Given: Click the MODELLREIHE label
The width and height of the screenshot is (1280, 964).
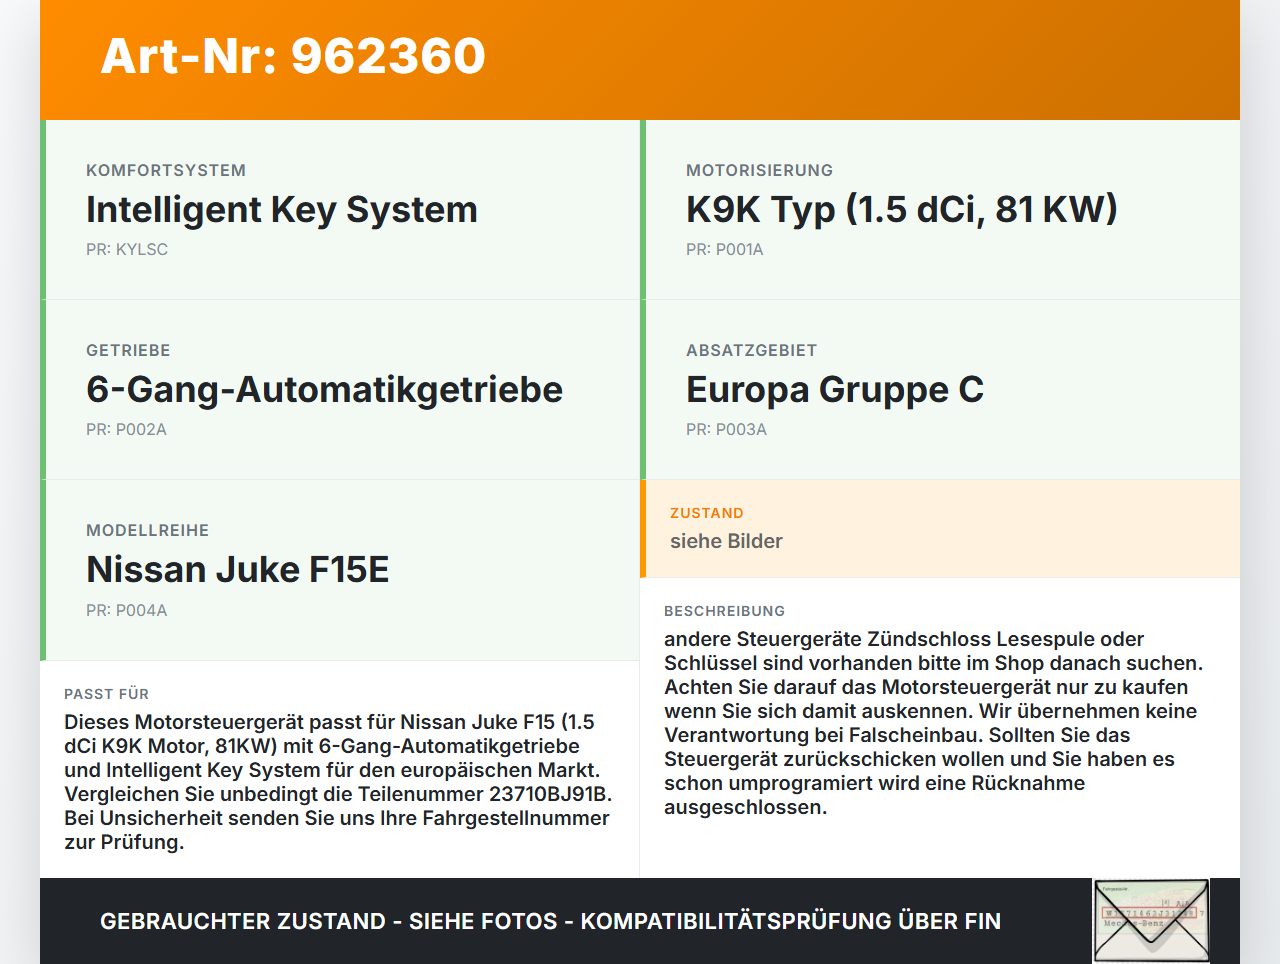Looking at the screenshot, I should point(147,530).
